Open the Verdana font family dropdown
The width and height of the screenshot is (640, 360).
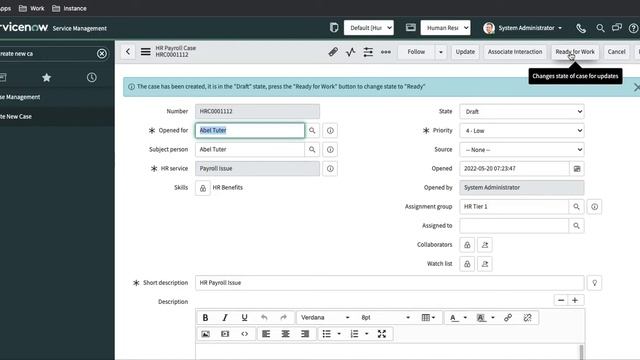pyautogui.click(x=325, y=318)
